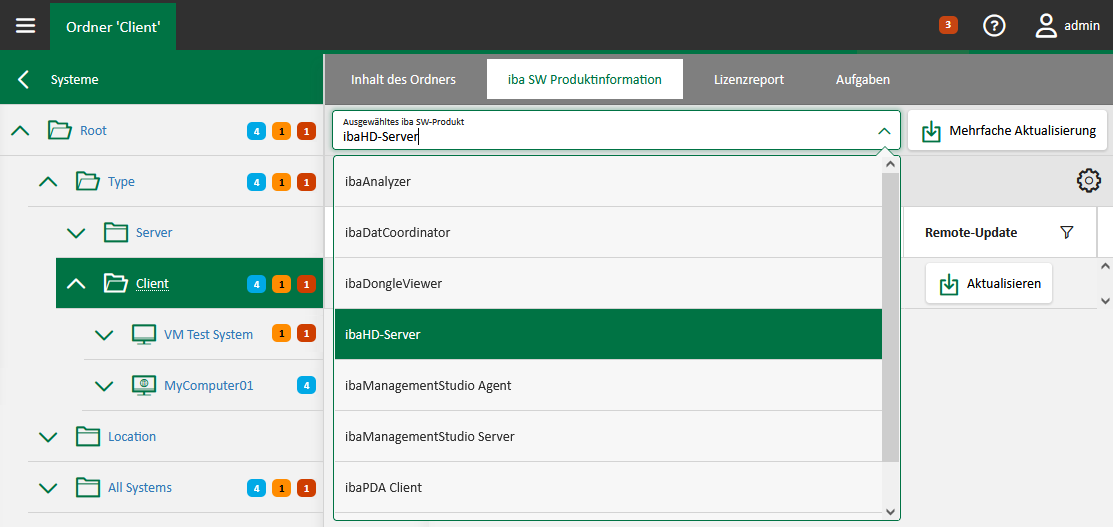Click red badge on All Systems row
Viewport: 1113px width, 527px height.
click(x=306, y=487)
